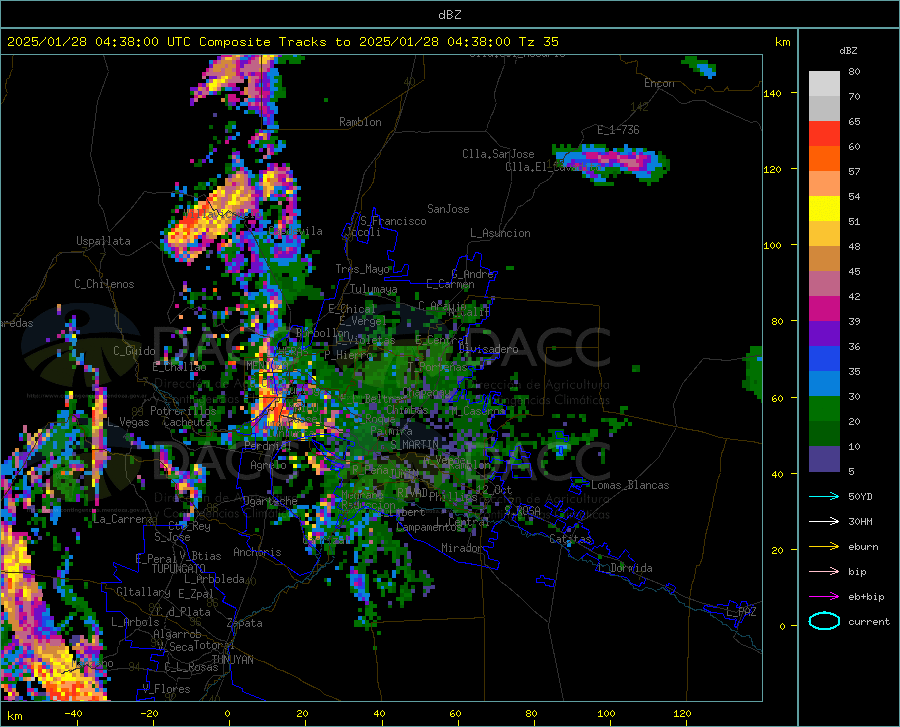The image size is (900, 727).
Task: Click the TUNUYAN label
Action: [x=232, y=659]
